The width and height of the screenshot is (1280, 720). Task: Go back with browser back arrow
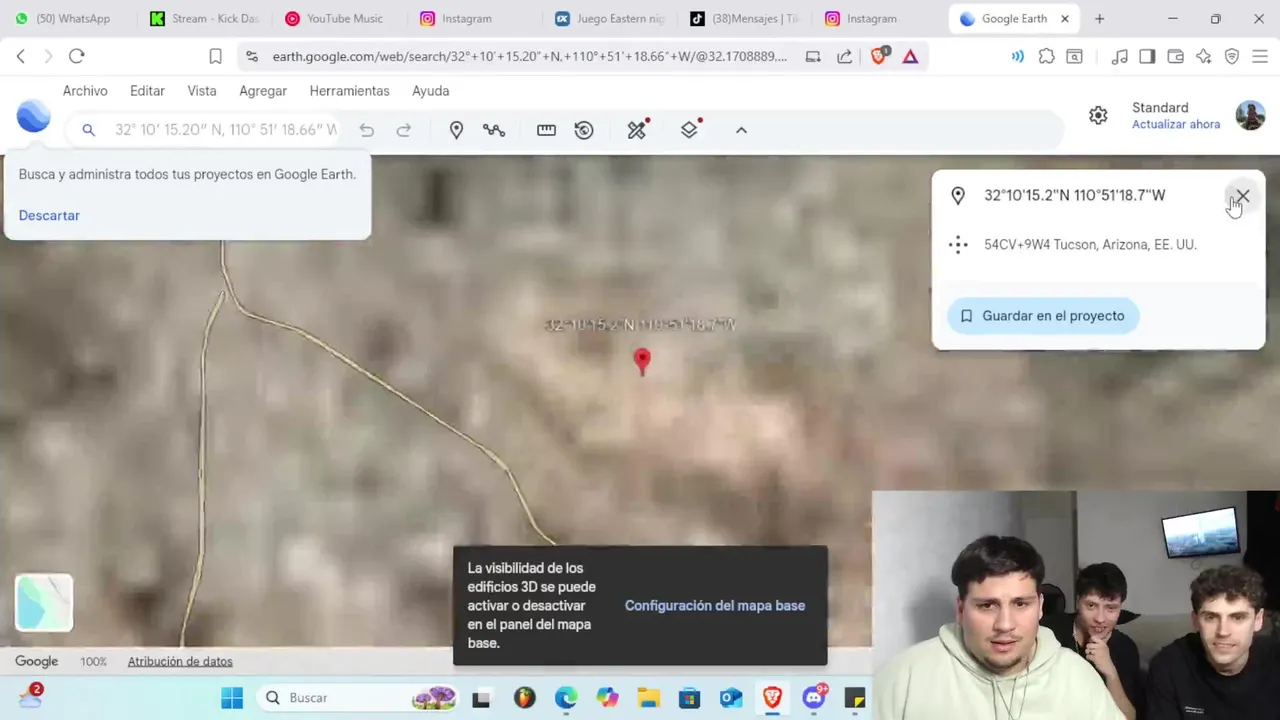[21, 56]
